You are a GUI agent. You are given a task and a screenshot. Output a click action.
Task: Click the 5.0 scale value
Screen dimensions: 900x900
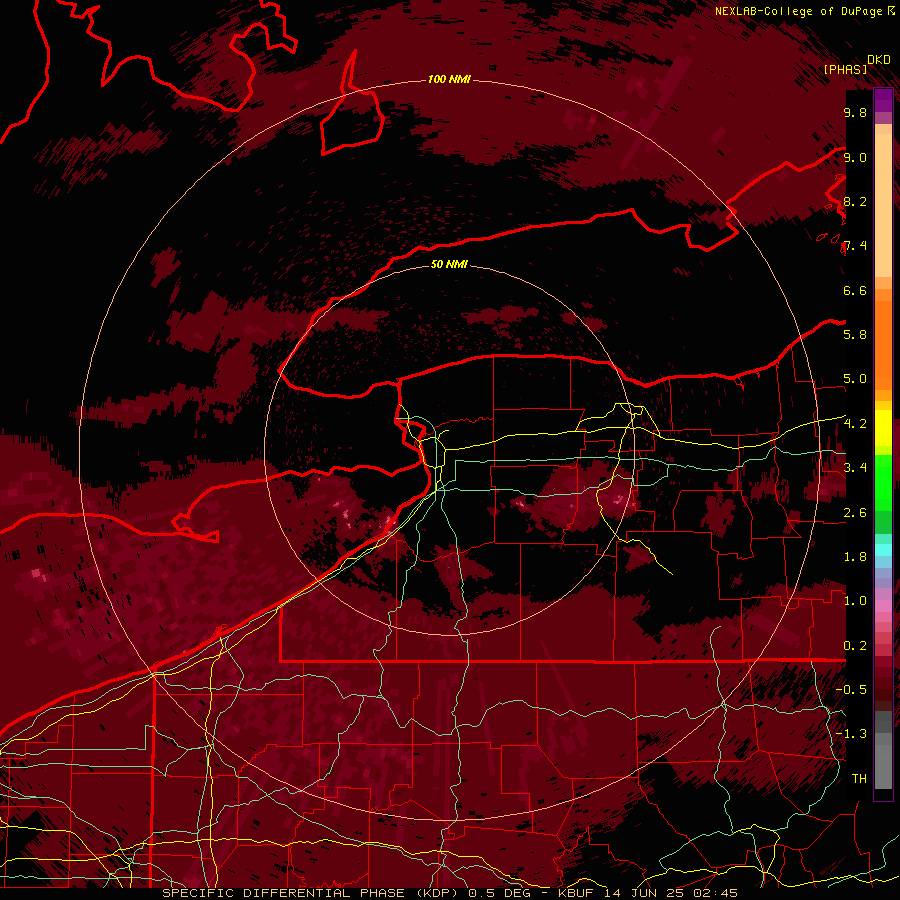(855, 379)
